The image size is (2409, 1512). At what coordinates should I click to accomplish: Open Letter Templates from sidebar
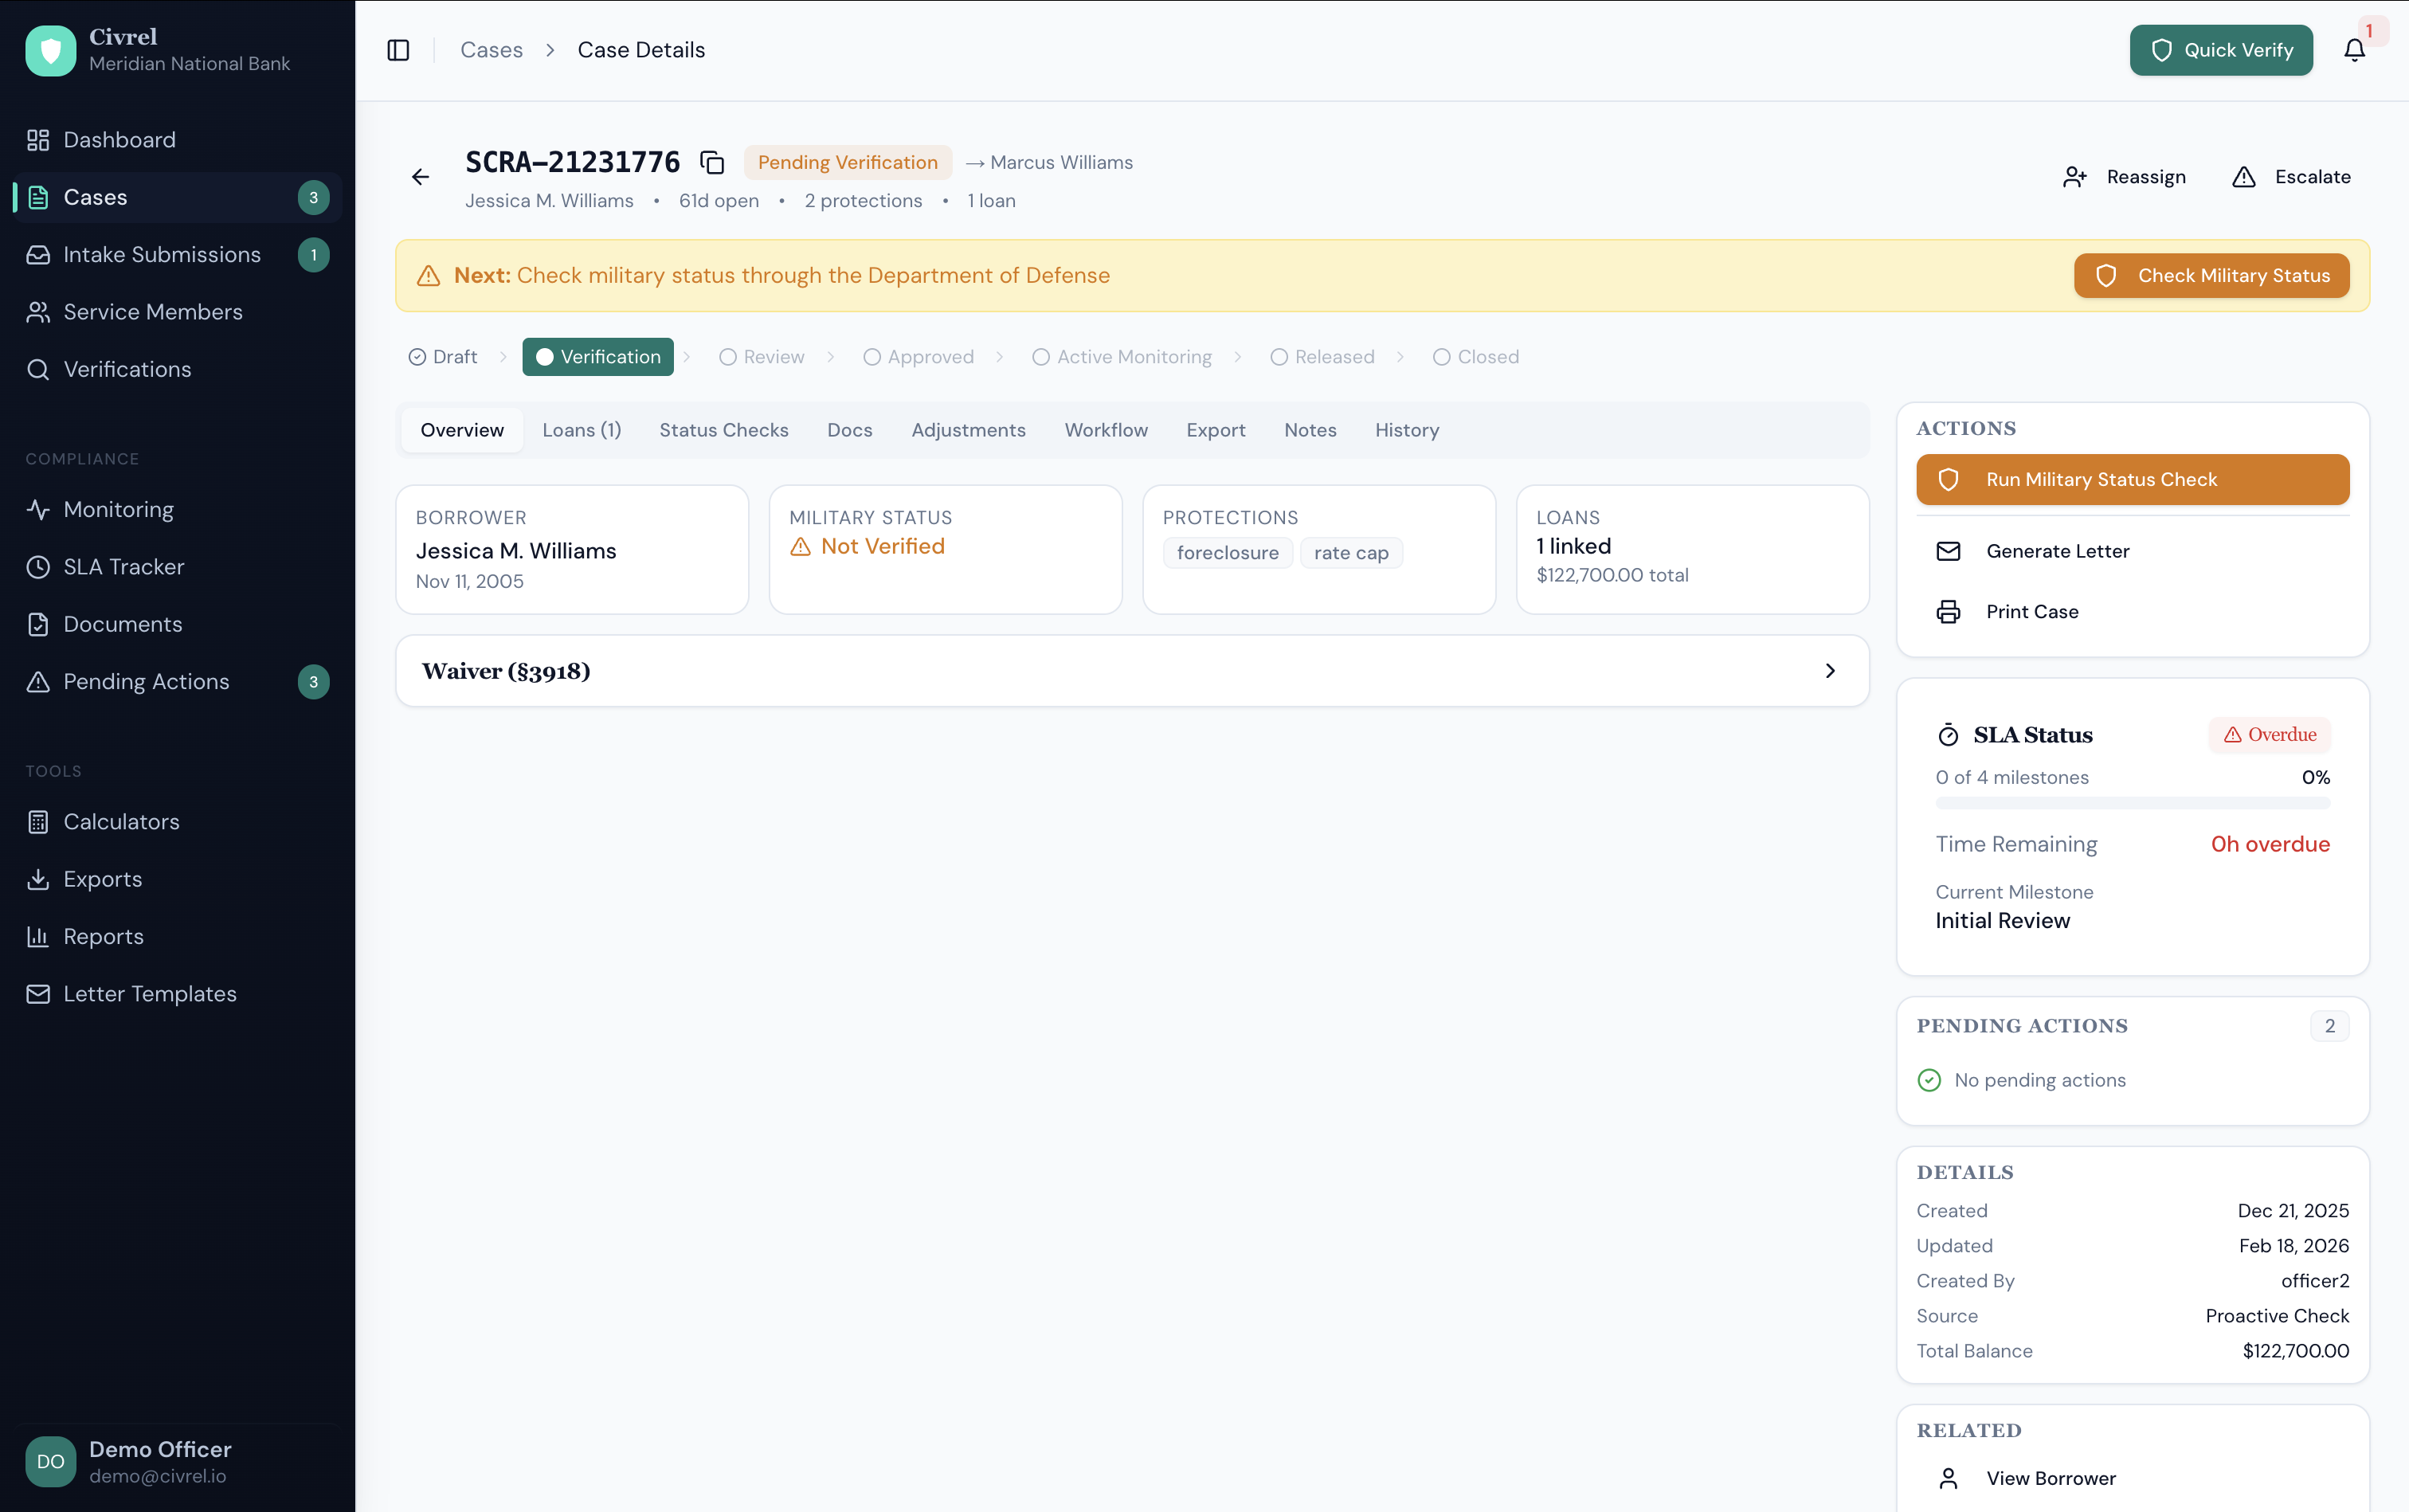pos(151,993)
